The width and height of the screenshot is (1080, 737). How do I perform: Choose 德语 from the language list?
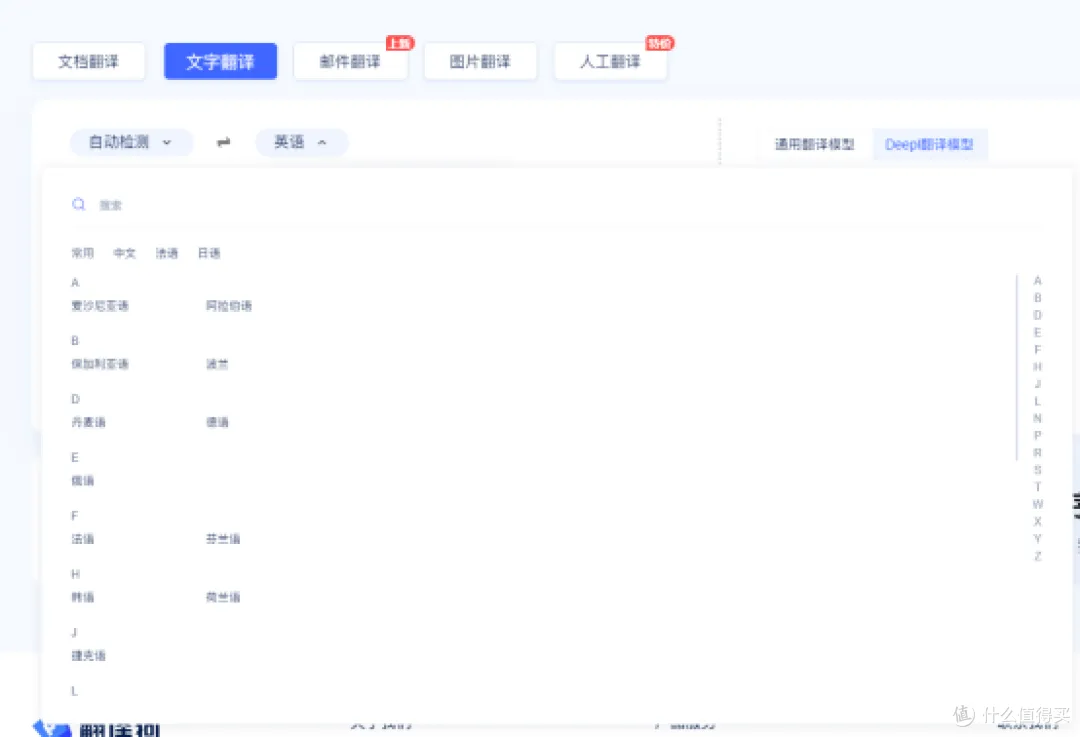coord(216,421)
